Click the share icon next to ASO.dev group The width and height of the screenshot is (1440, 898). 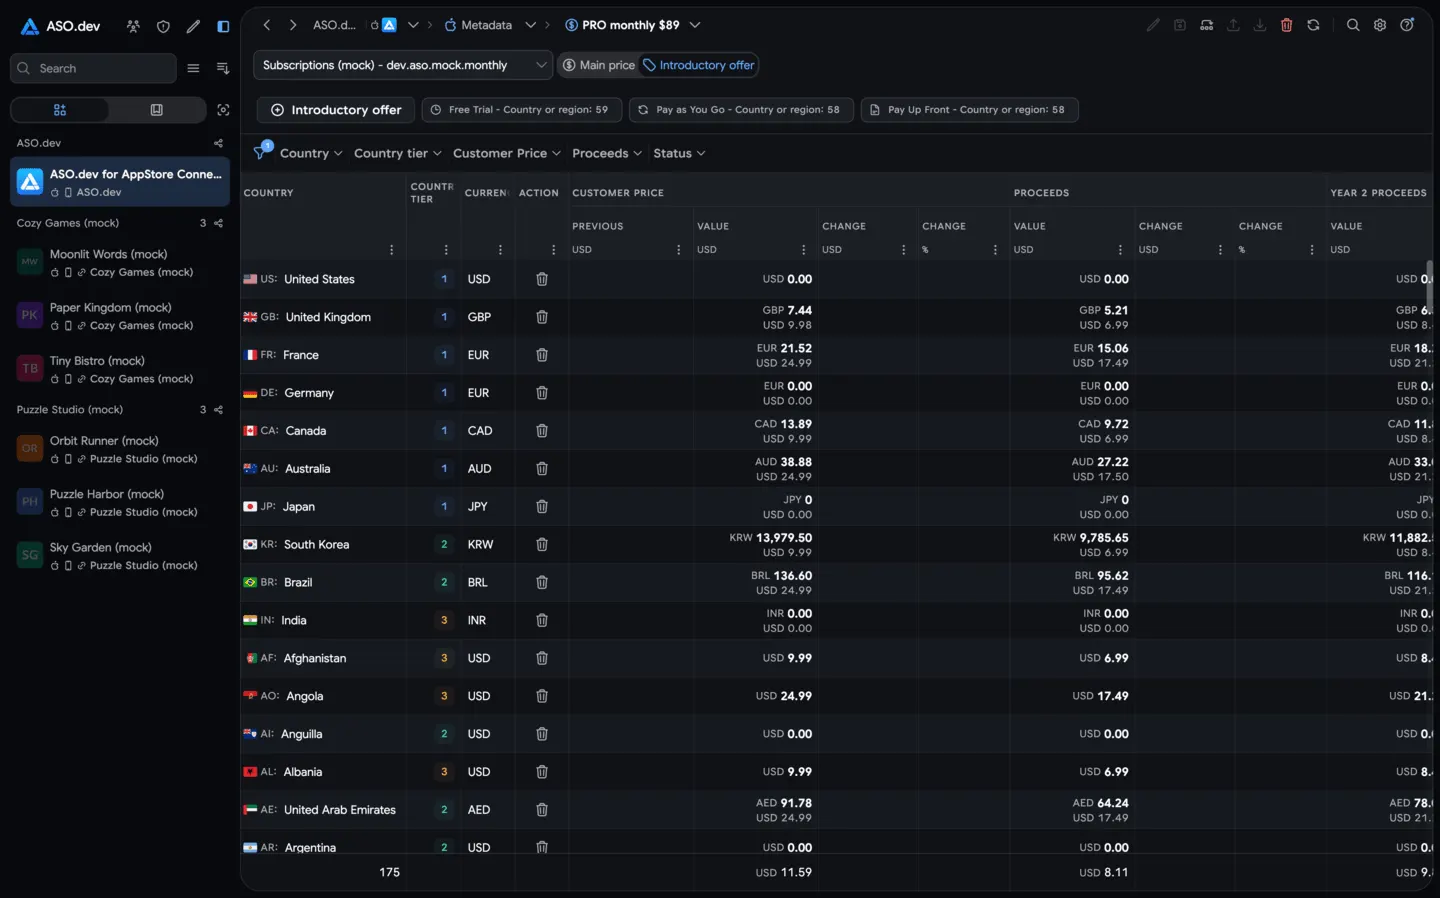point(218,143)
